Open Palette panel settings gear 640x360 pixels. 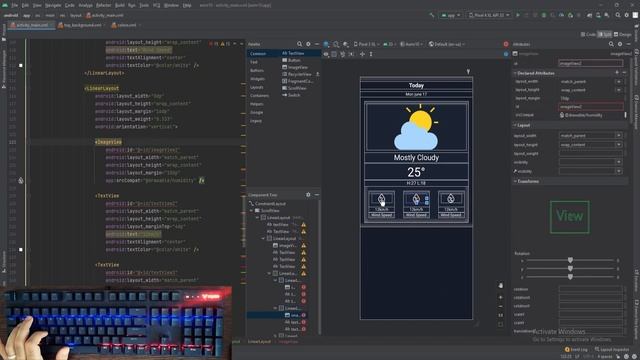click(x=308, y=44)
